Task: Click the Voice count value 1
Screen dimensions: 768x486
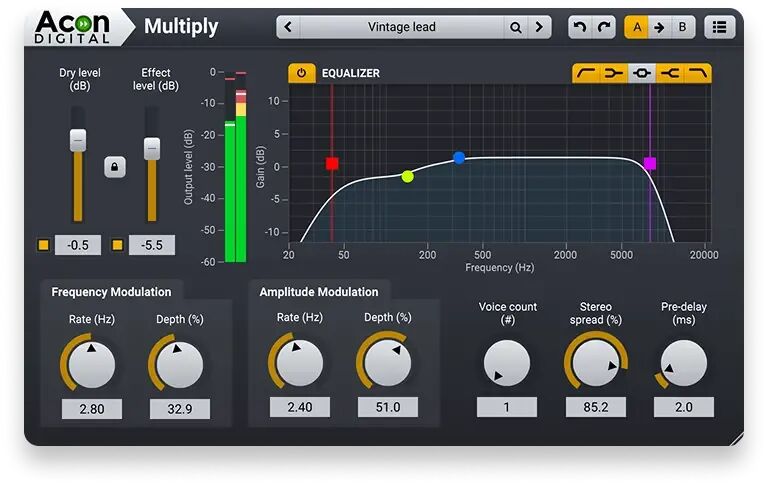Action: point(507,407)
